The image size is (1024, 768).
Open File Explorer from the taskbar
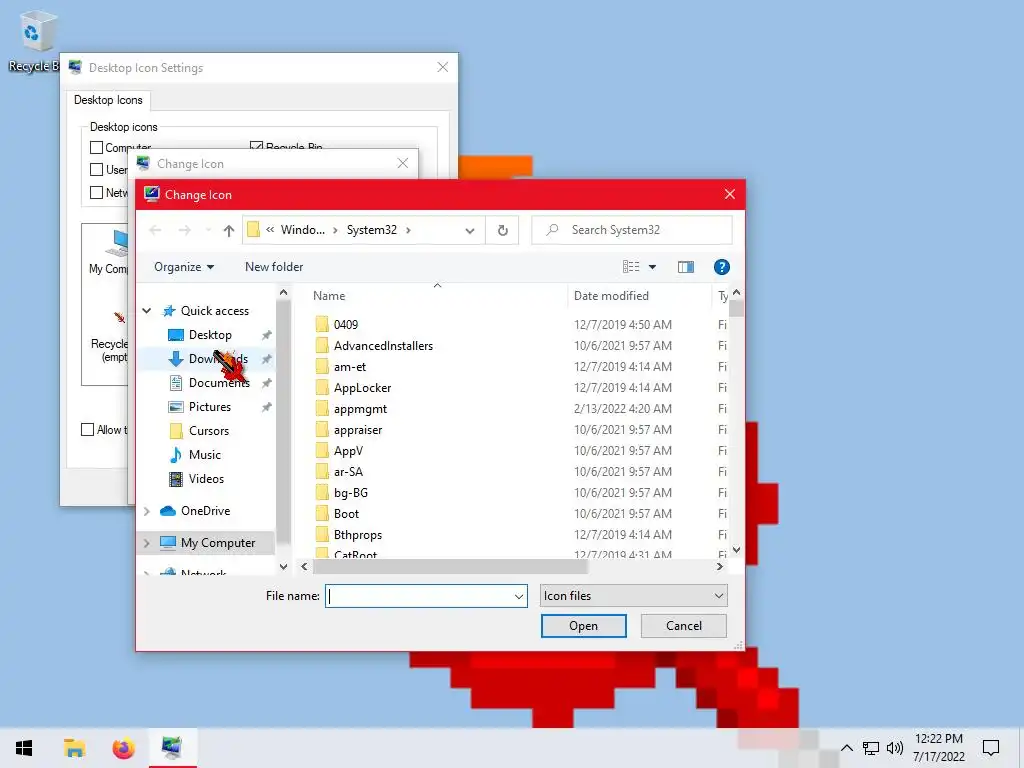click(x=74, y=748)
